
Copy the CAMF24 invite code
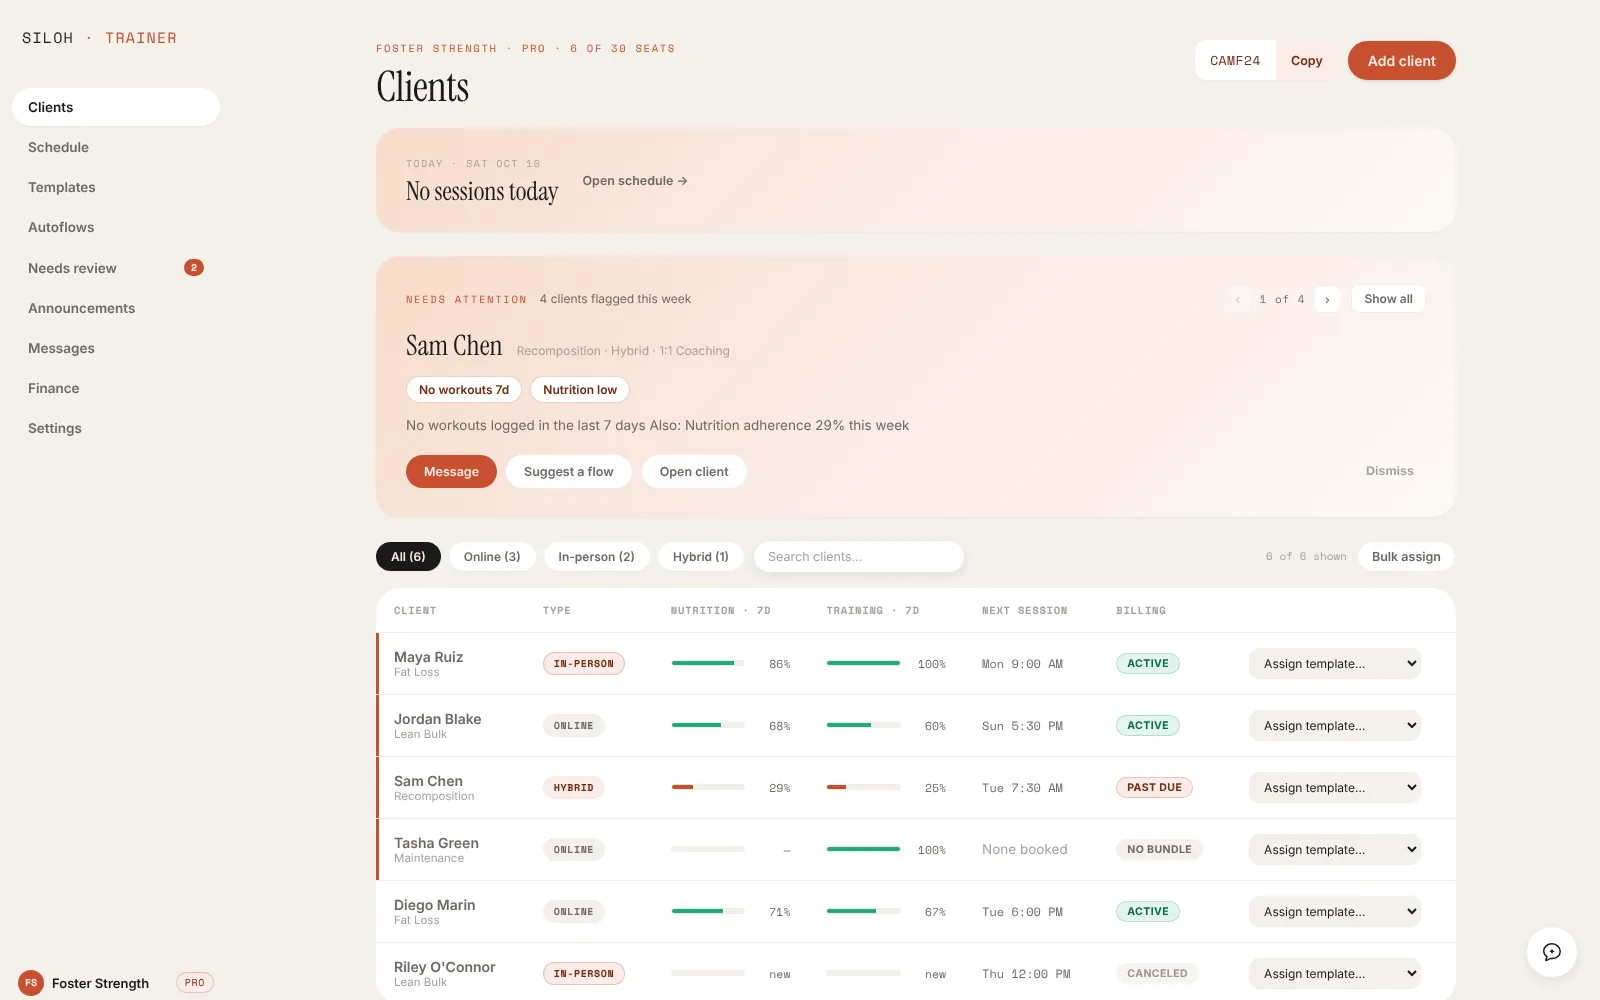pos(1306,61)
